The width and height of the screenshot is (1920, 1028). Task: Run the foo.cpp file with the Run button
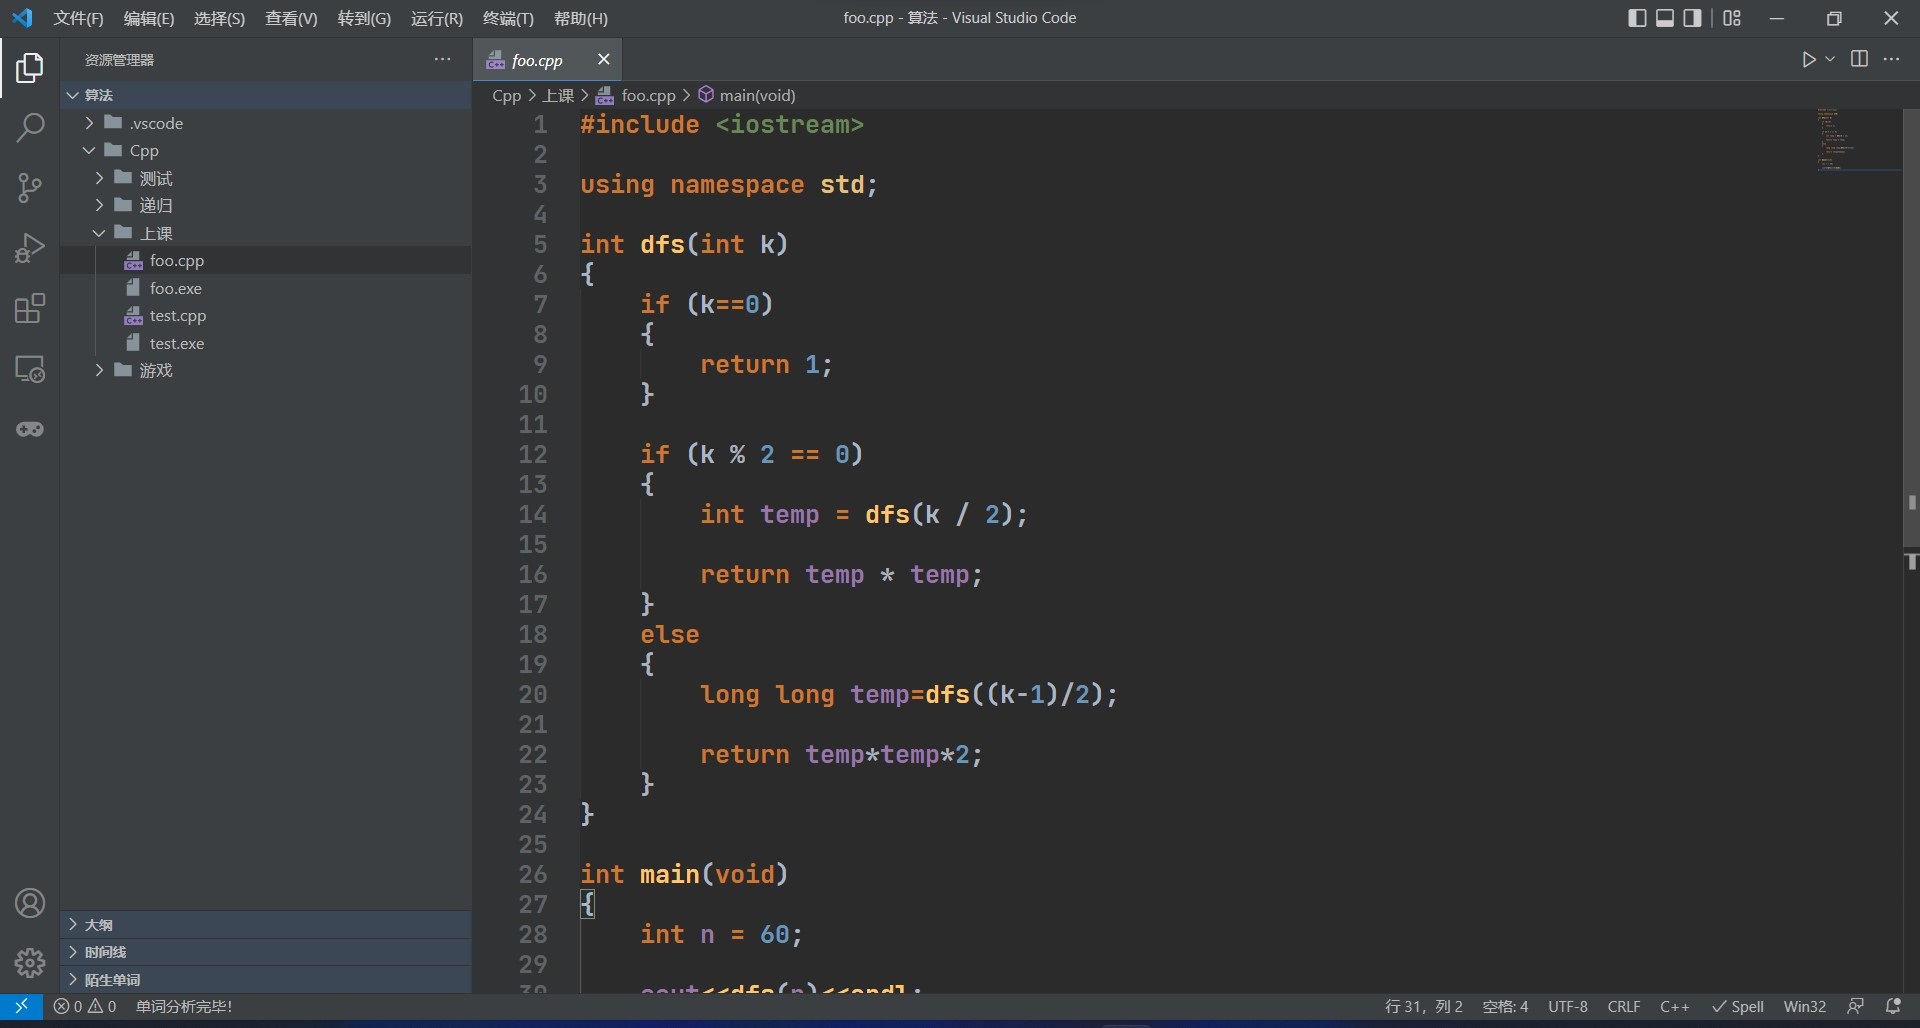point(1808,59)
